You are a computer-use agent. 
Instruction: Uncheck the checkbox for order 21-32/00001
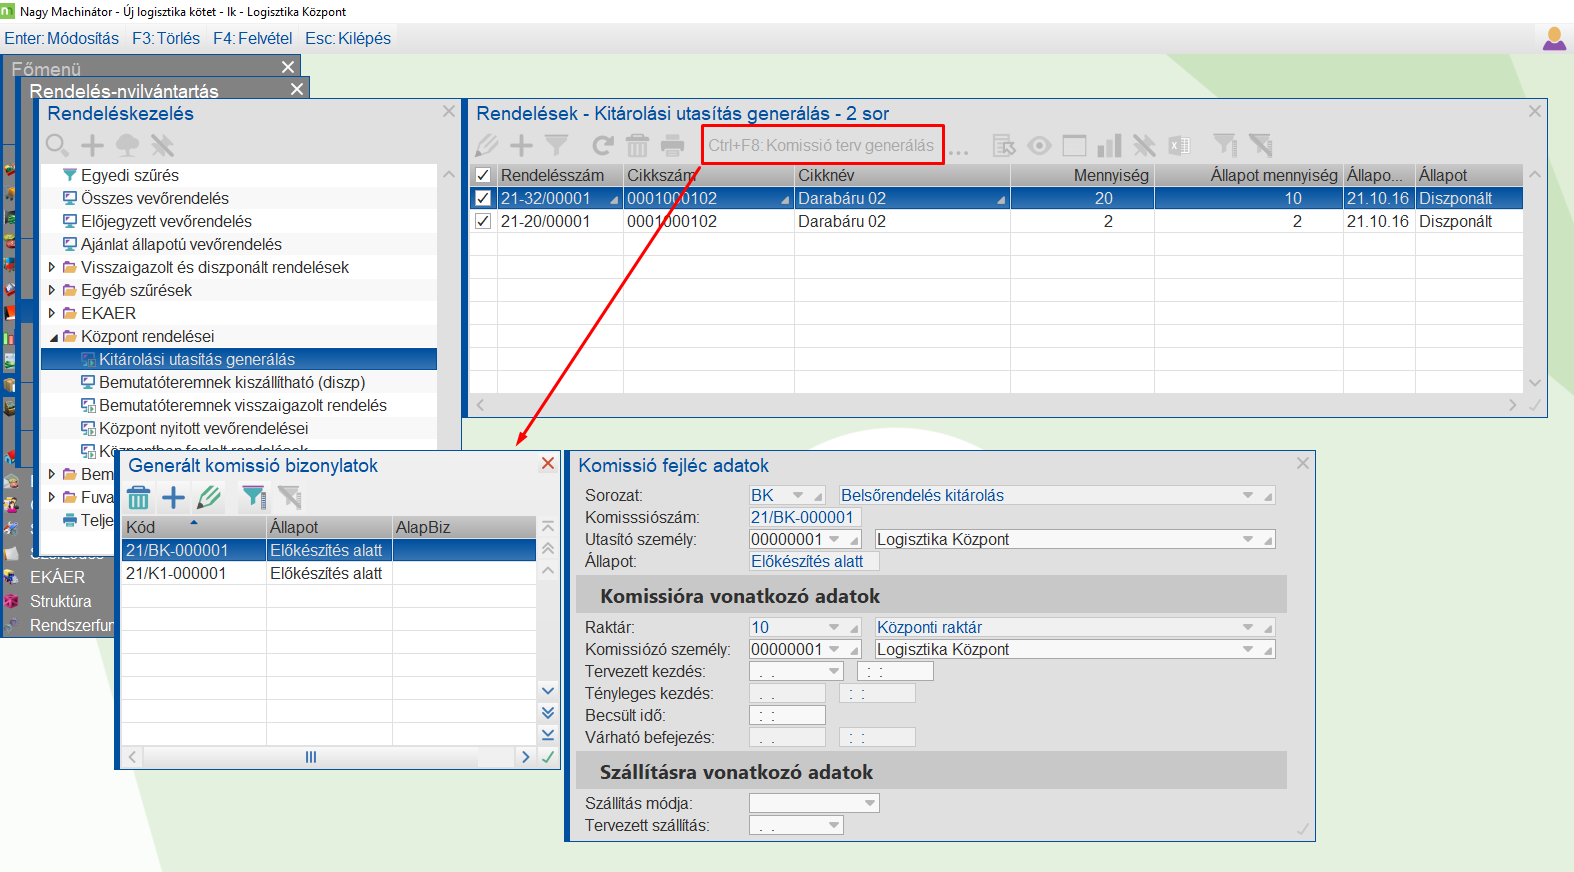tap(483, 198)
